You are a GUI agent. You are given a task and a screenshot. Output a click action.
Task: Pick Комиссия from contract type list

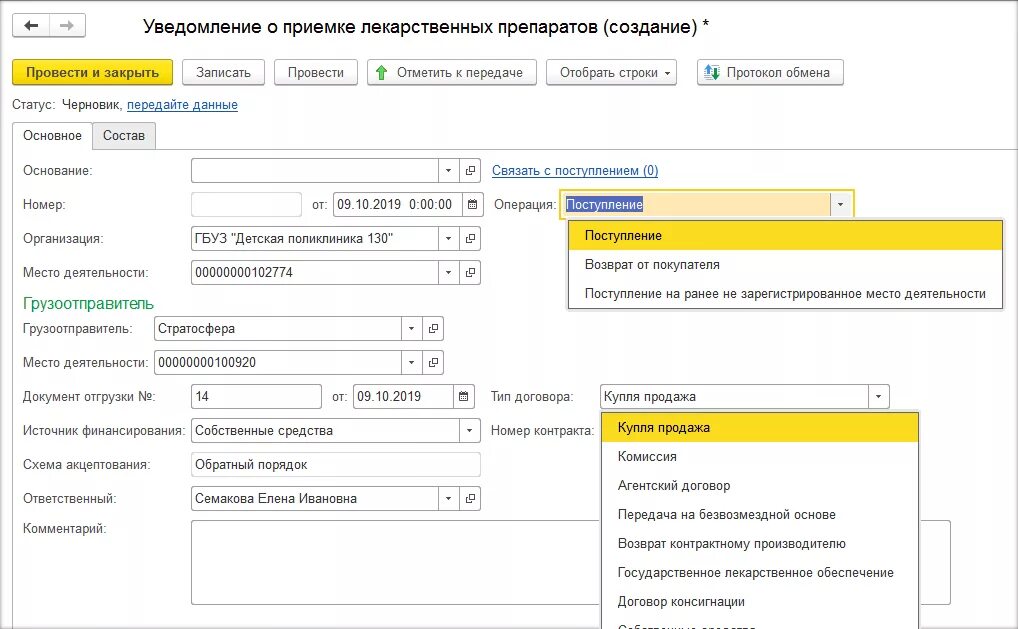point(647,457)
